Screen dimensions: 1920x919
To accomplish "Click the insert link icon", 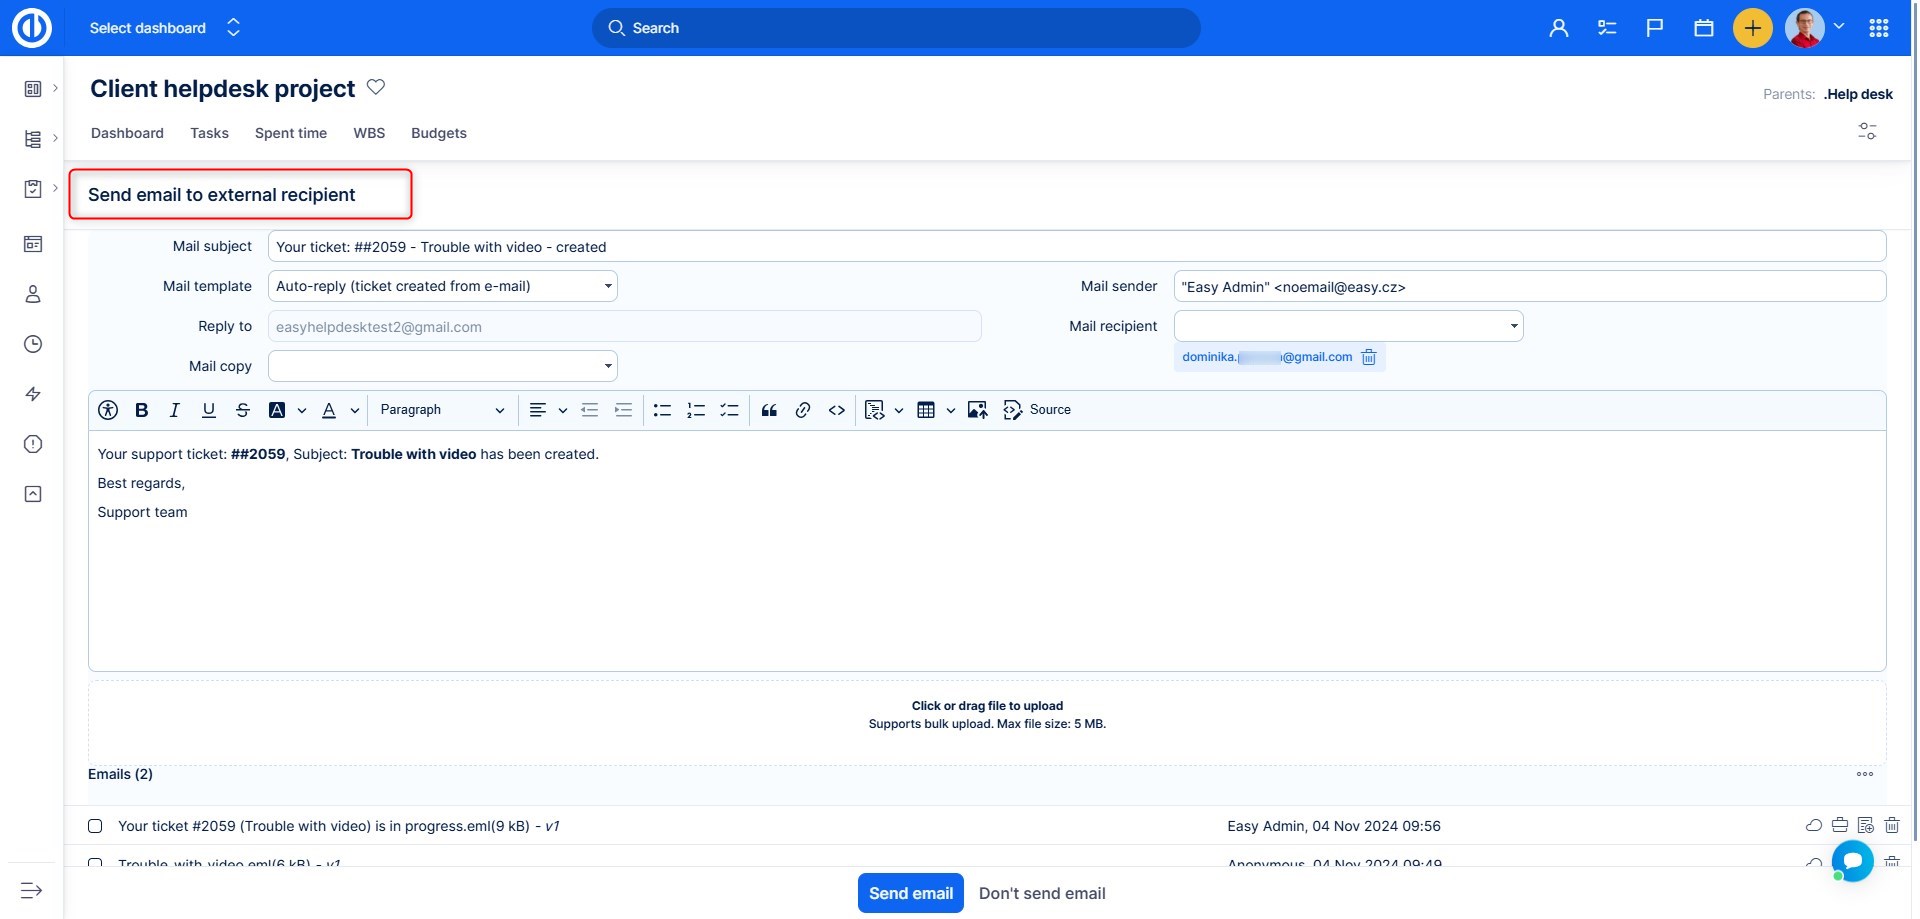I will click(x=803, y=410).
